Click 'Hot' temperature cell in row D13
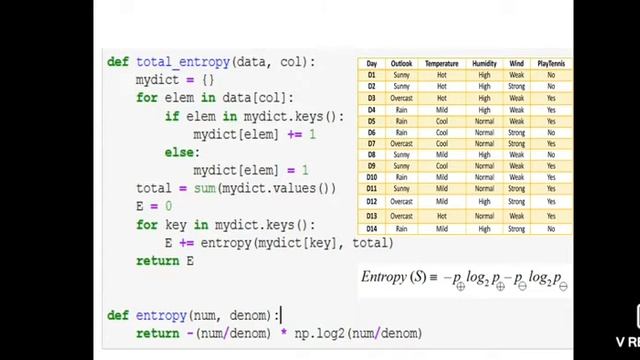The height and width of the screenshot is (360, 640). pos(442,216)
